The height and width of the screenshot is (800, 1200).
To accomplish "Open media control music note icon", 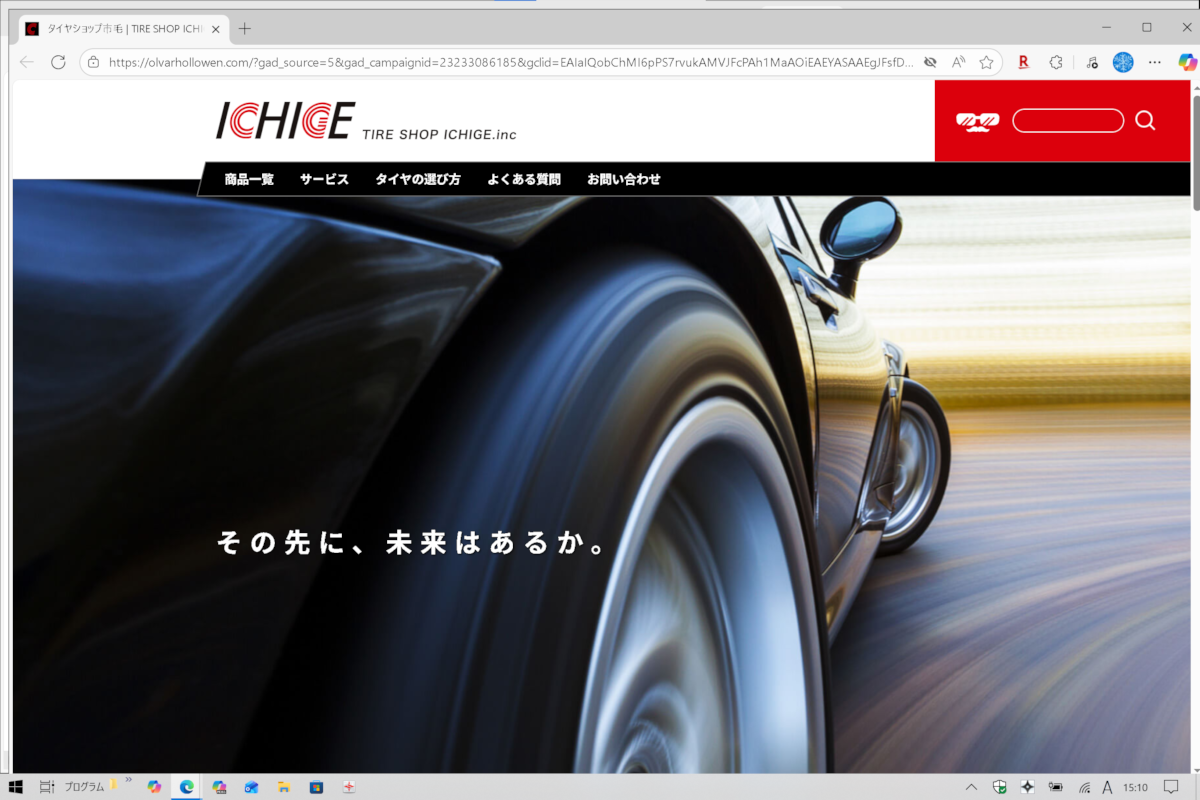I will pyautogui.click(x=1091, y=62).
